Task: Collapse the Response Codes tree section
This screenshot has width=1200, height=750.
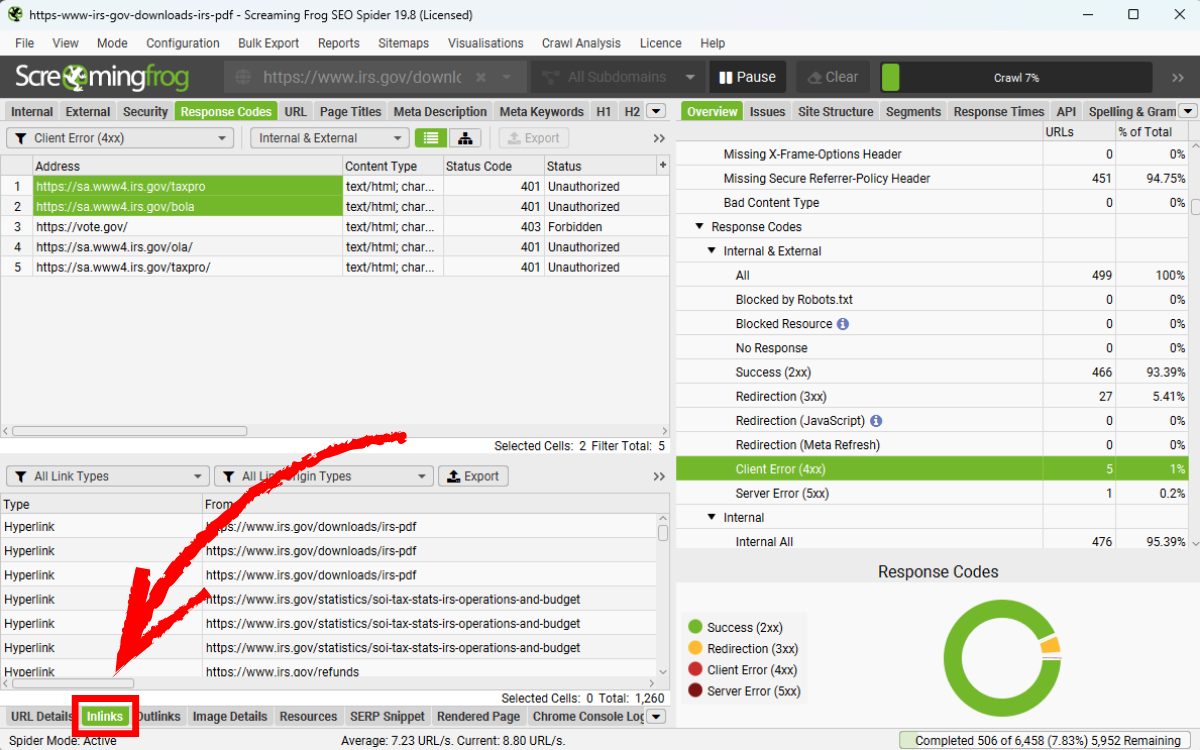Action: (x=699, y=227)
